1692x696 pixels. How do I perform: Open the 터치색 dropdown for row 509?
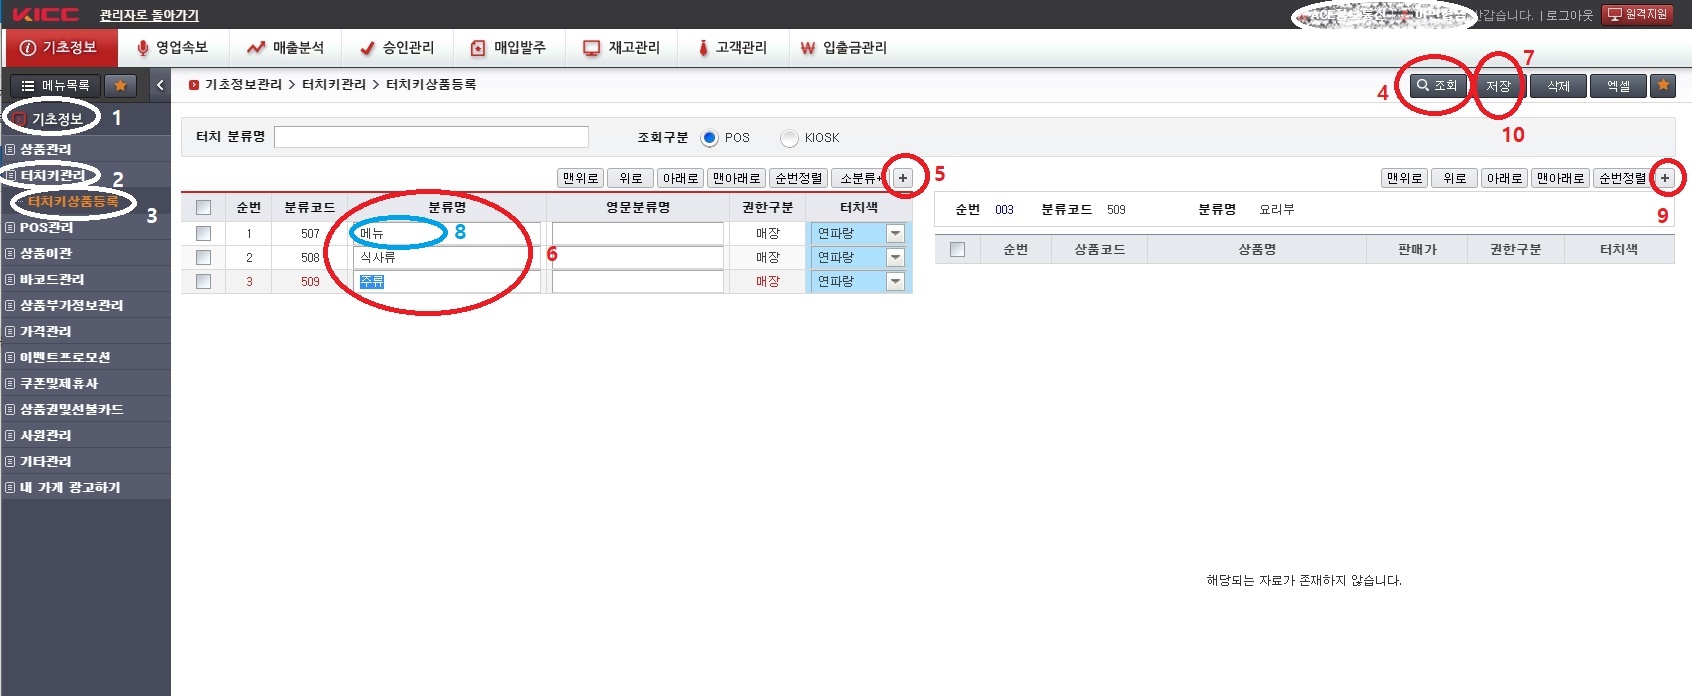pyautogui.click(x=895, y=281)
